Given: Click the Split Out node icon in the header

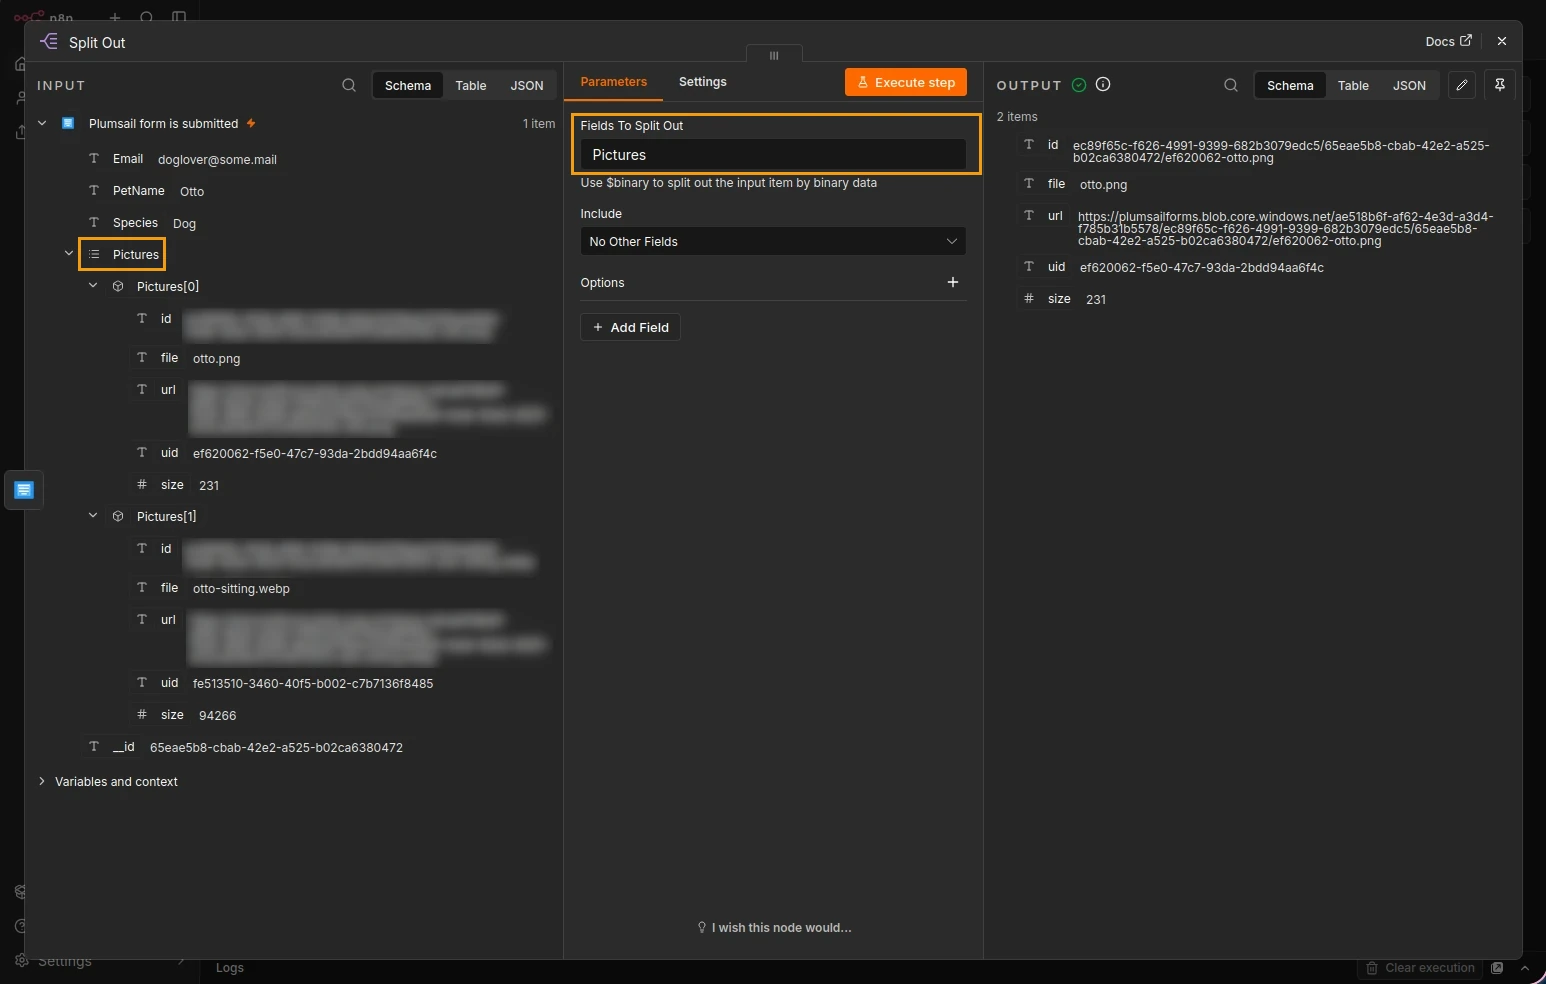Looking at the screenshot, I should (x=48, y=42).
